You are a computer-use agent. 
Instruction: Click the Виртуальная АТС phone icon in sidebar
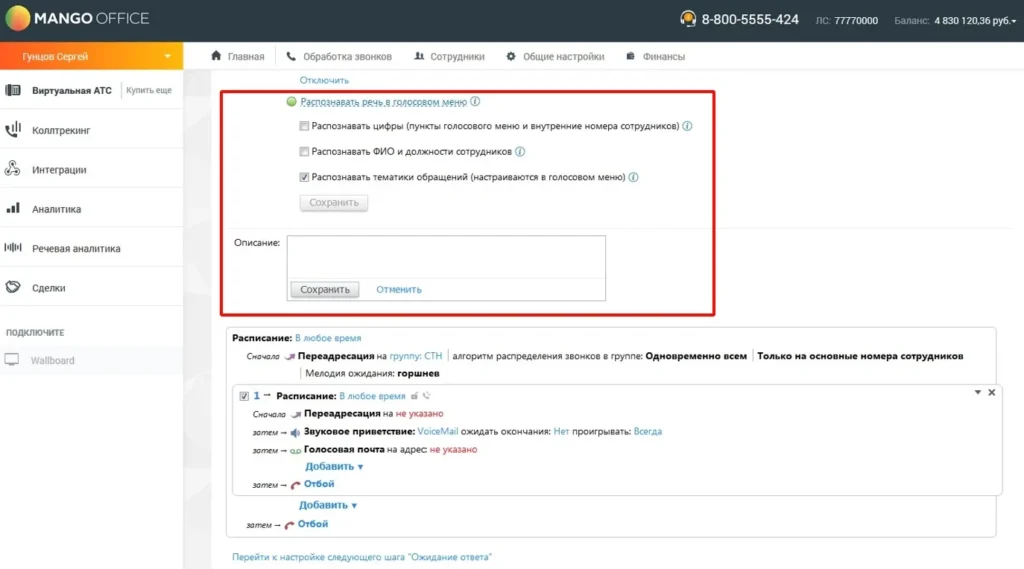click(x=13, y=90)
